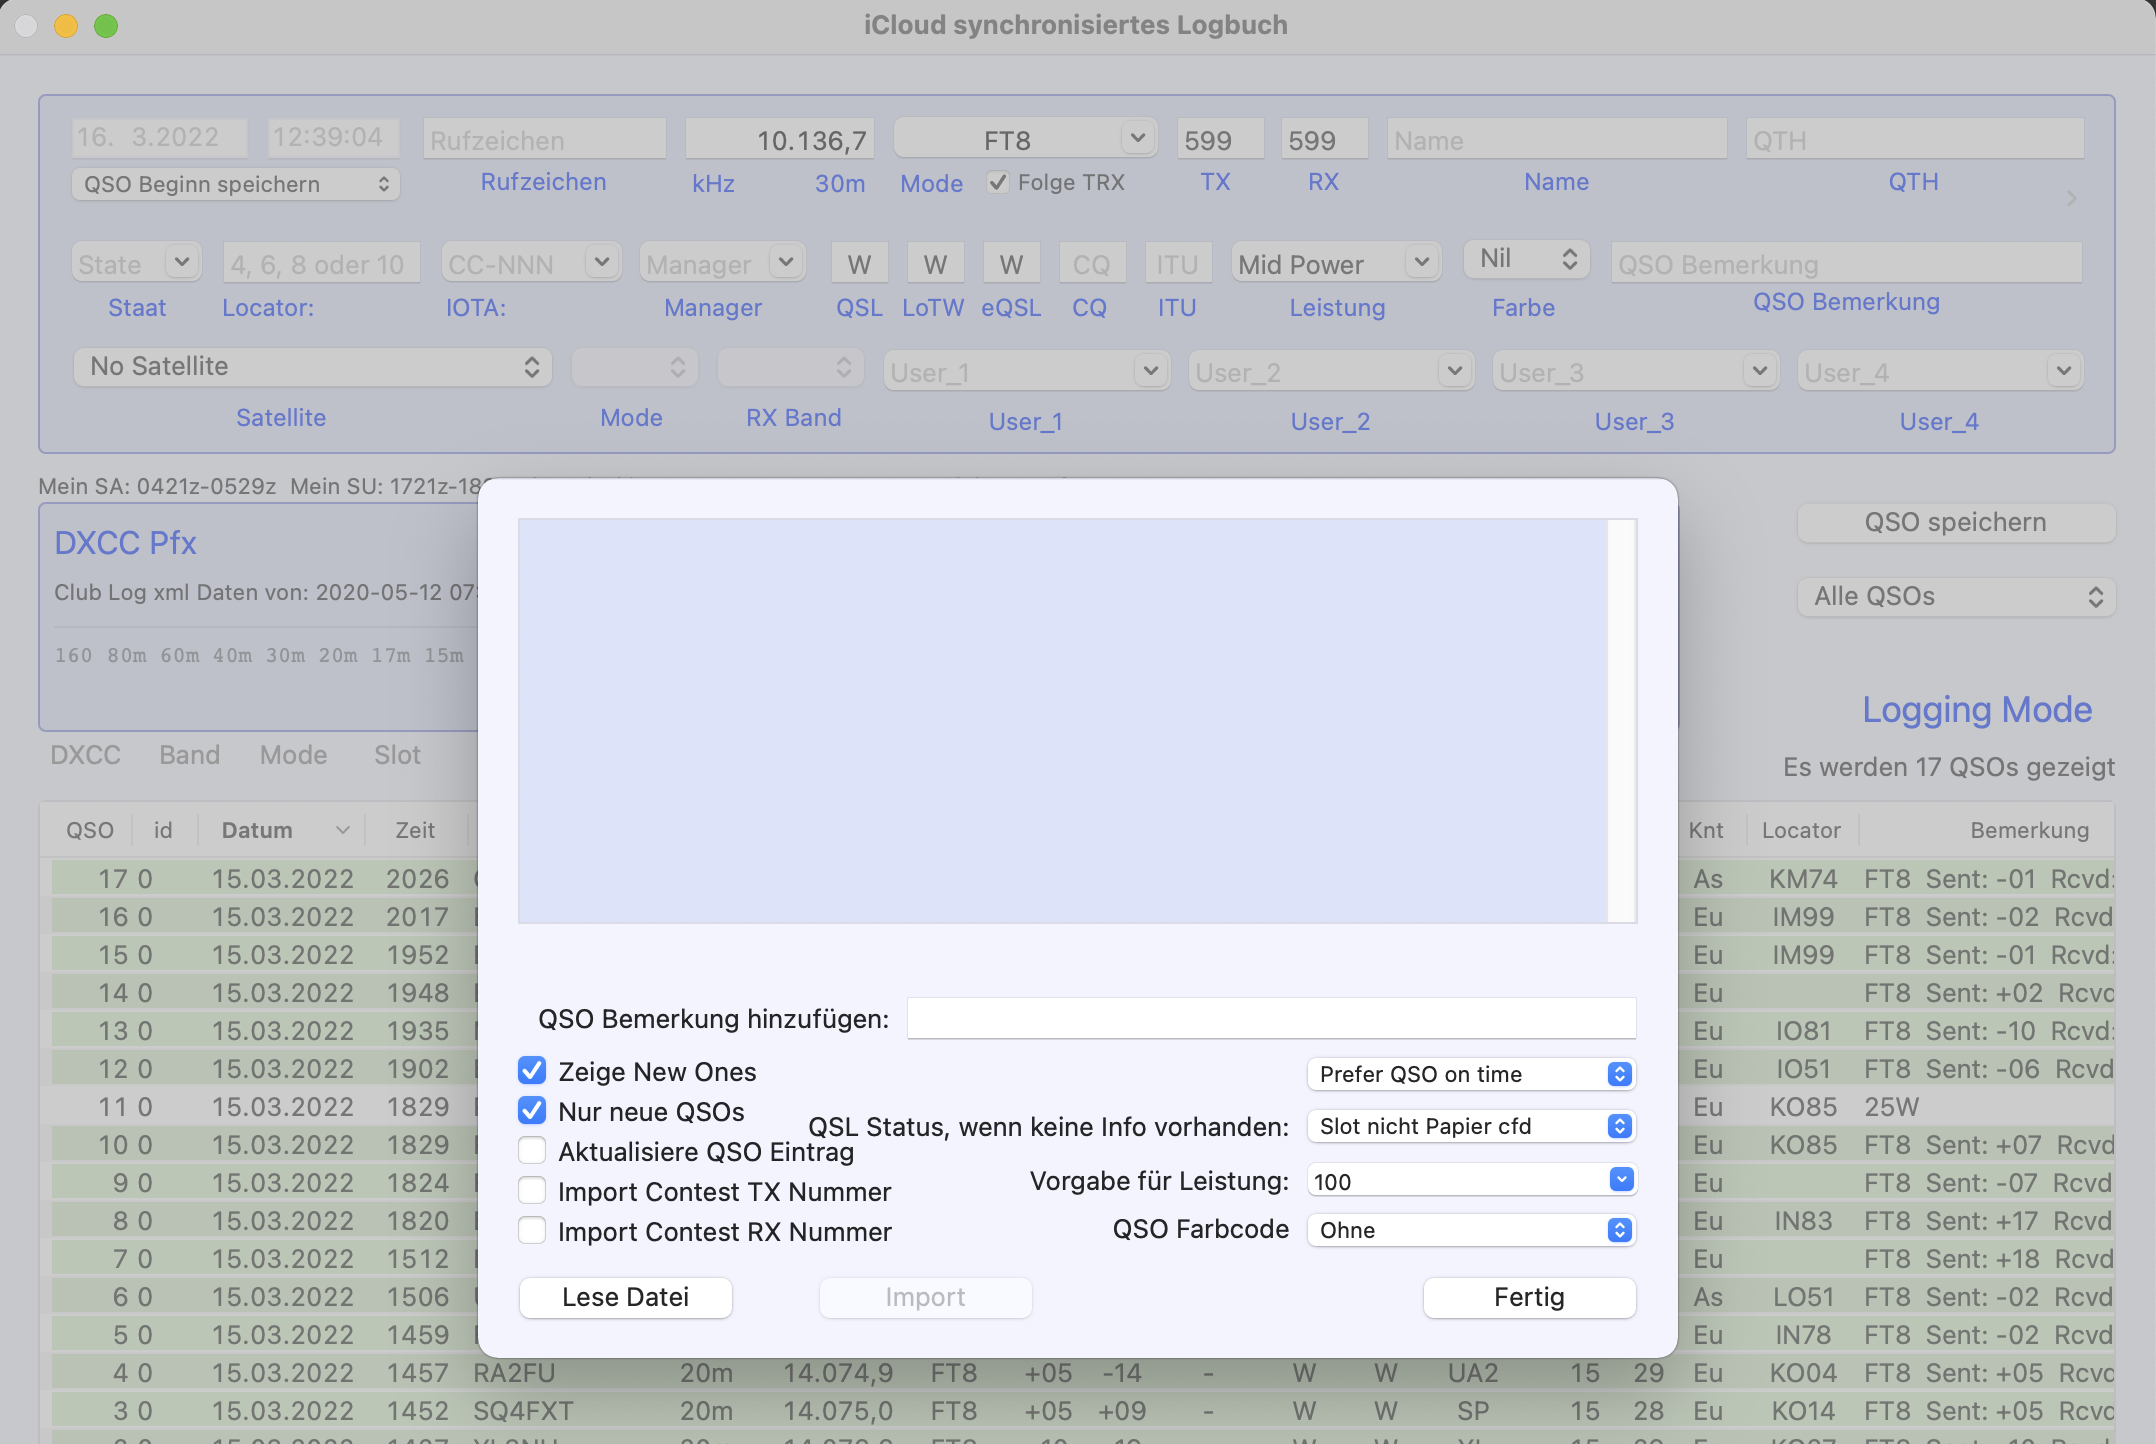Viewport: 2156px width, 1444px height.
Task: Open the IOTA CC-NNN combo arrow
Action: coord(601,262)
